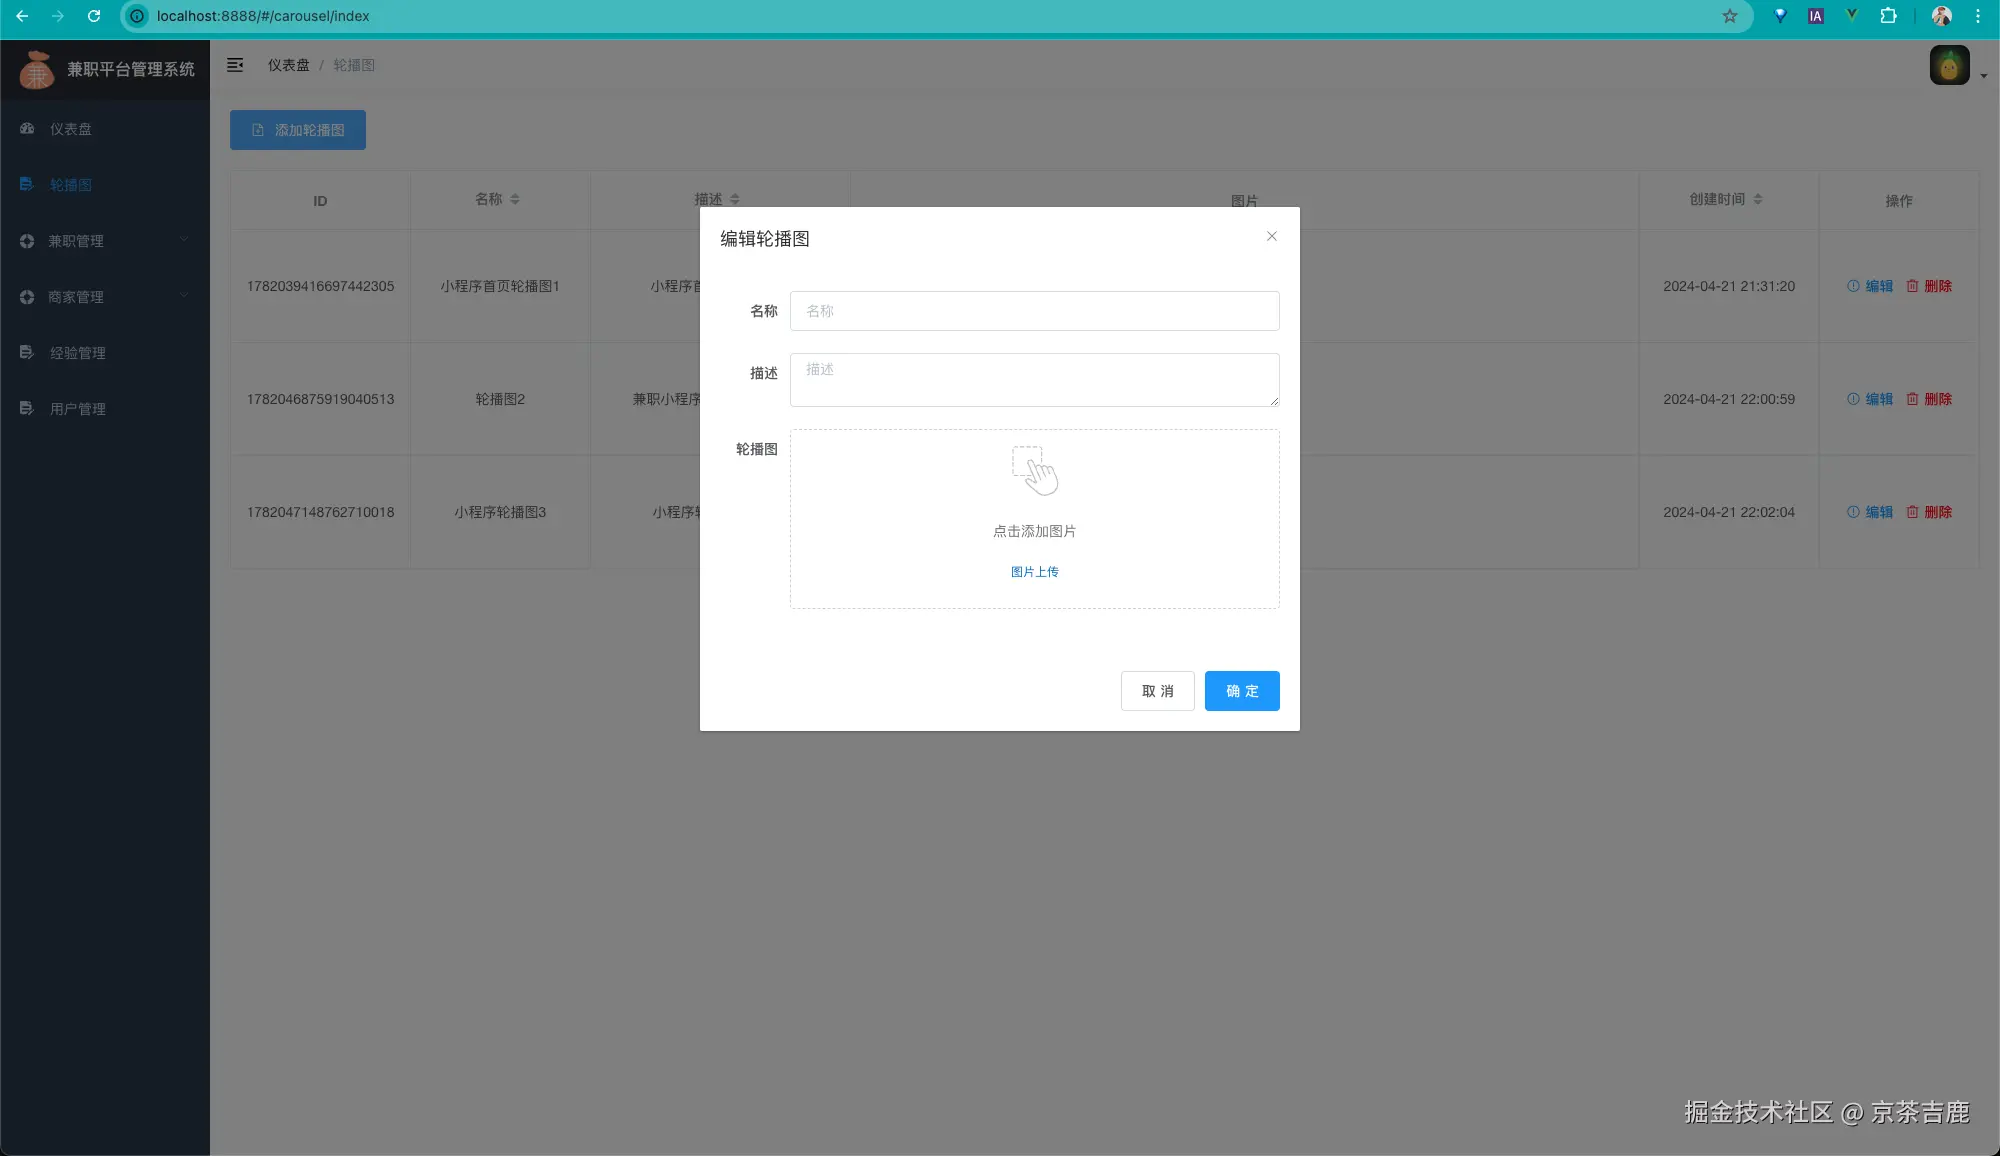Click the trash icon to delete 轮播图2
Viewport: 2000px width, 1156px height.
coord(1912,398)
